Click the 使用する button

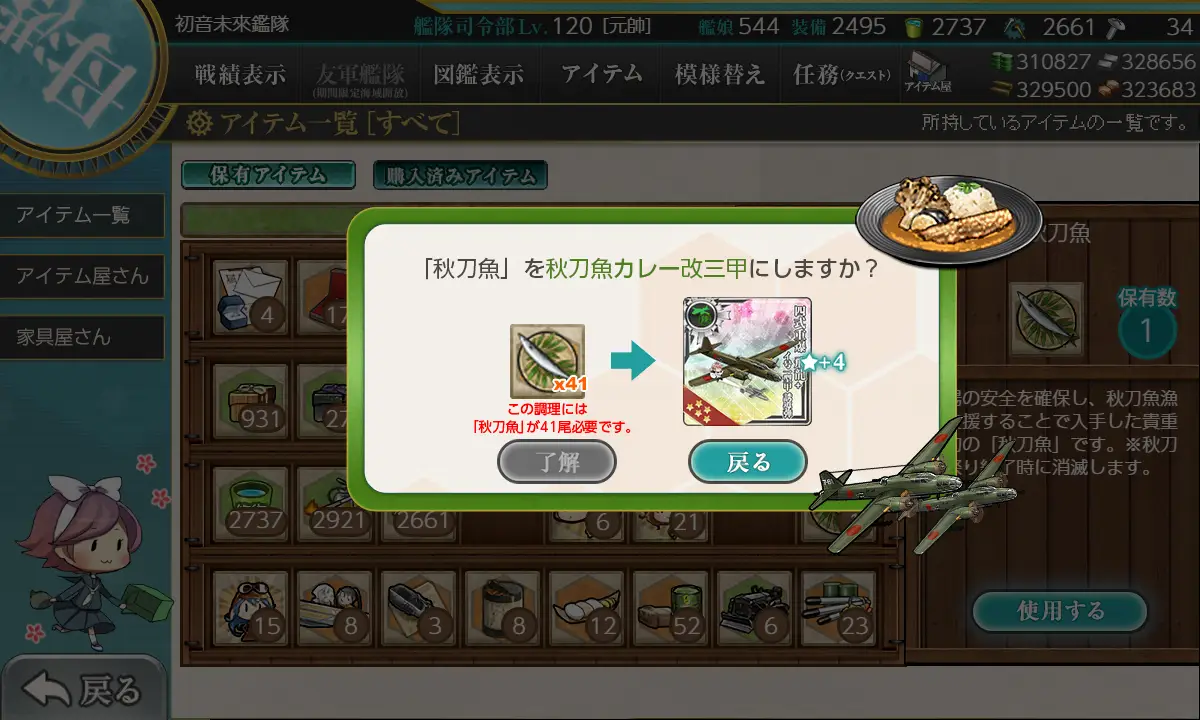coord(1060,611)
